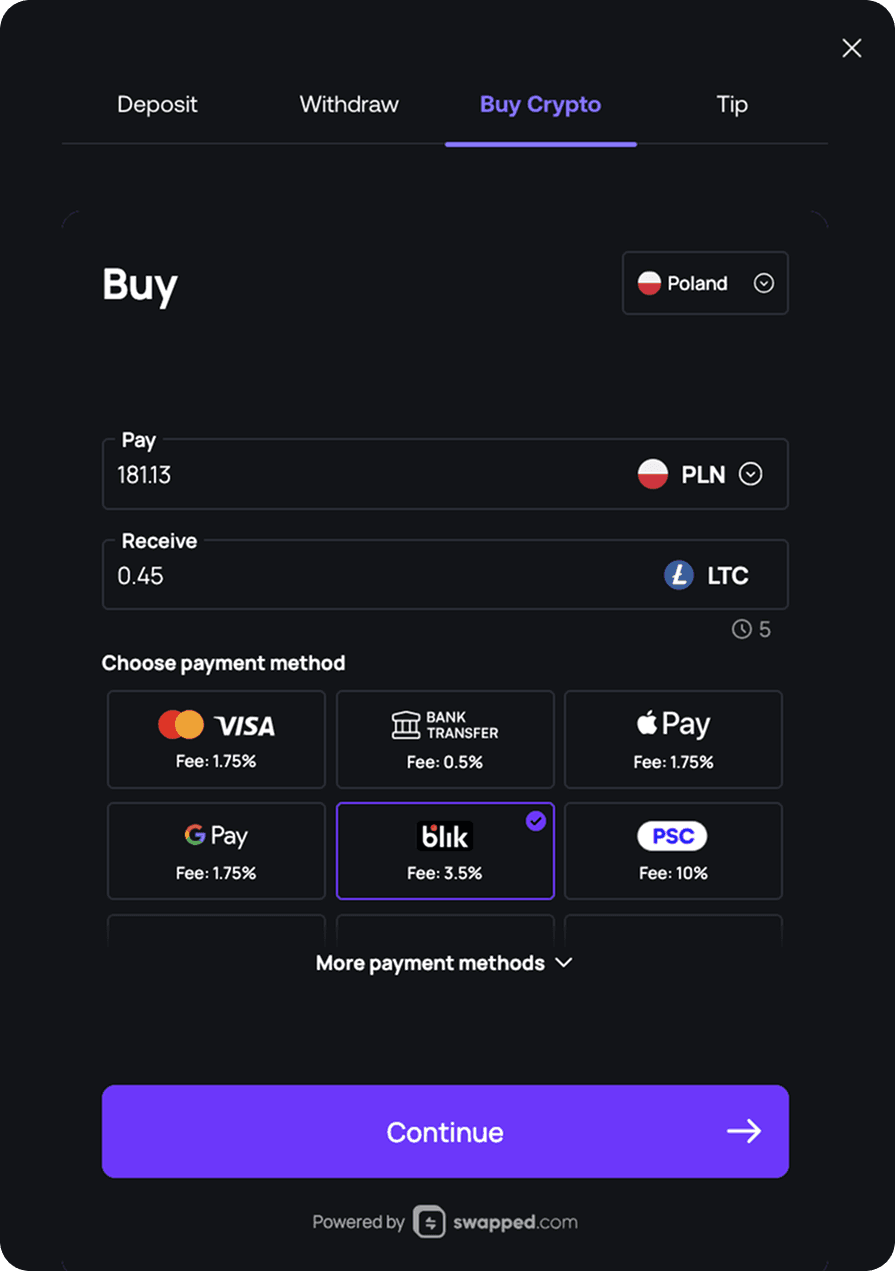Switch to the Withdraw tab
Viewport: 895px width, 1271px height.
348,104
